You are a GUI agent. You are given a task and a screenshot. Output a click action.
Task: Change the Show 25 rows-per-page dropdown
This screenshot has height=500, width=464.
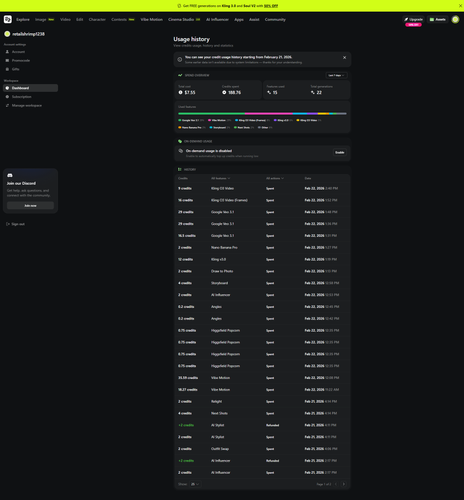pyautogui.click(x=195, y=484)
